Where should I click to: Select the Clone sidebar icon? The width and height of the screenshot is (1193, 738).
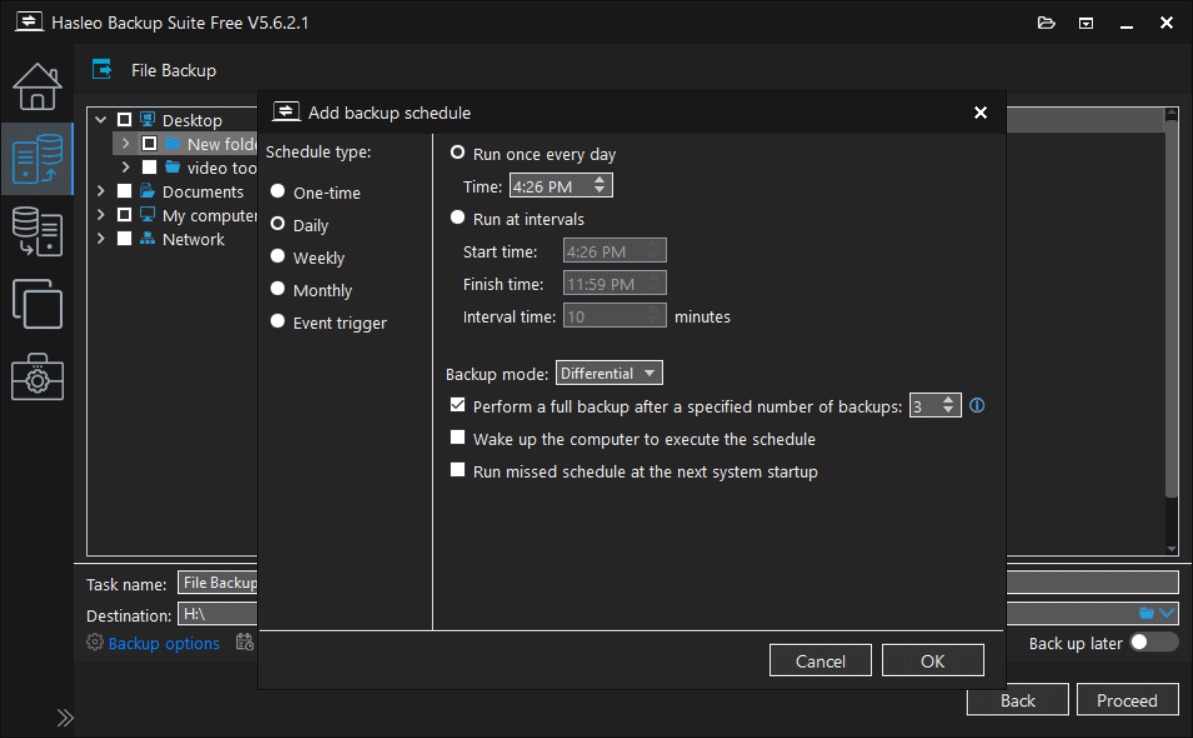37,304
